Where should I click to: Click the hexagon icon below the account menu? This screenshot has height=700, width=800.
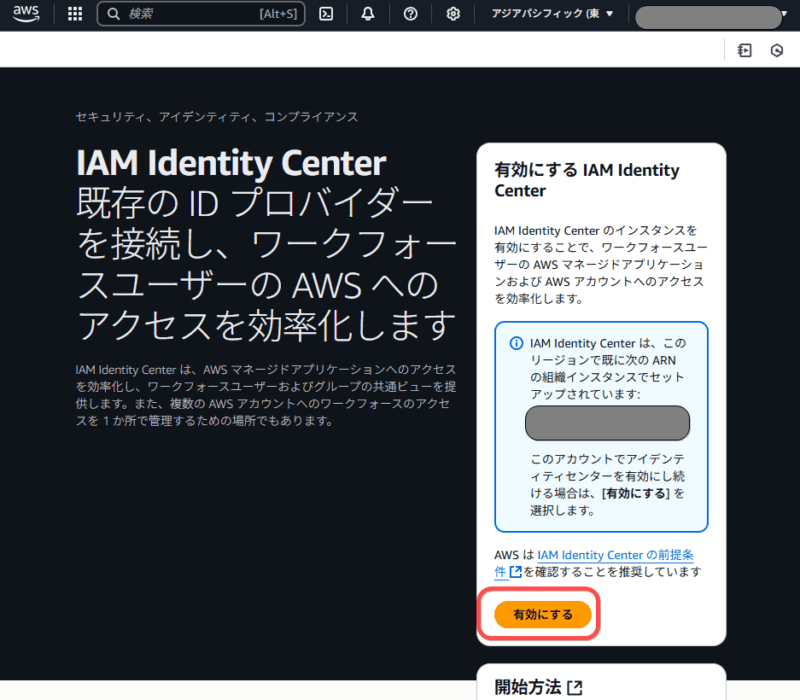777,50
